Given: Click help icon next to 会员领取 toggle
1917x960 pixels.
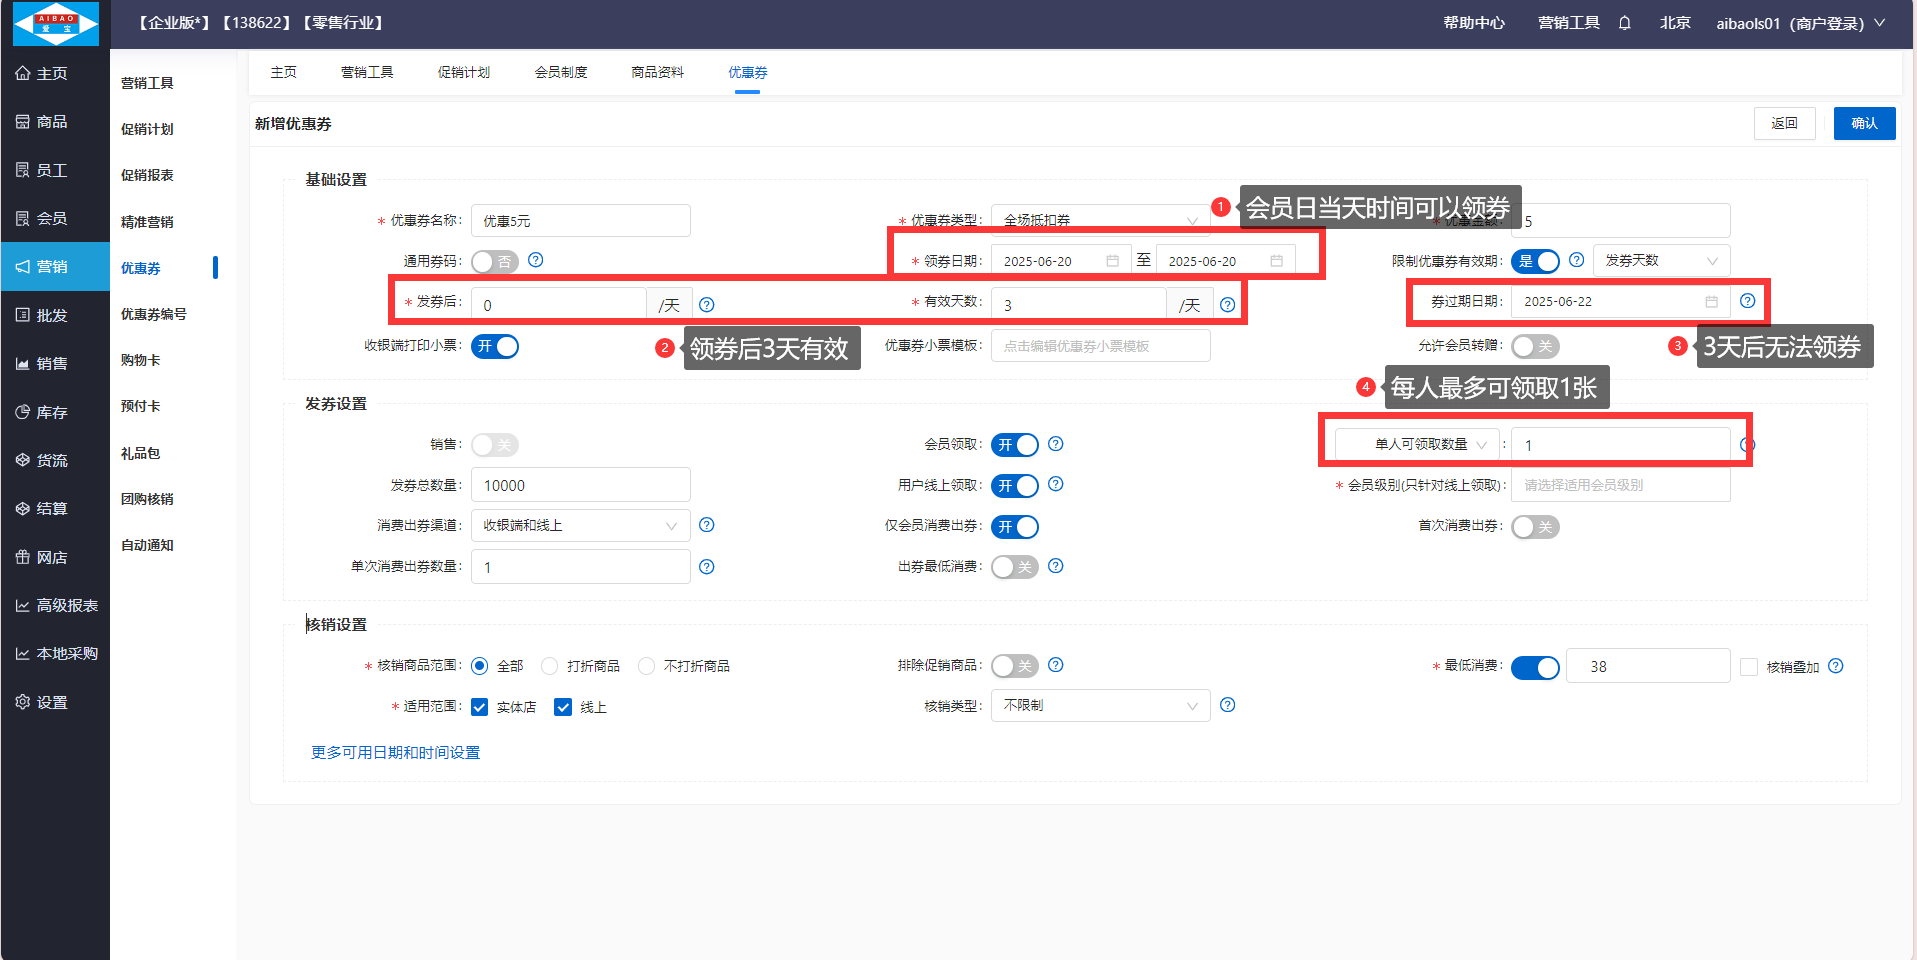Looking at the screenshot, I should click(x=1056, y=444).
